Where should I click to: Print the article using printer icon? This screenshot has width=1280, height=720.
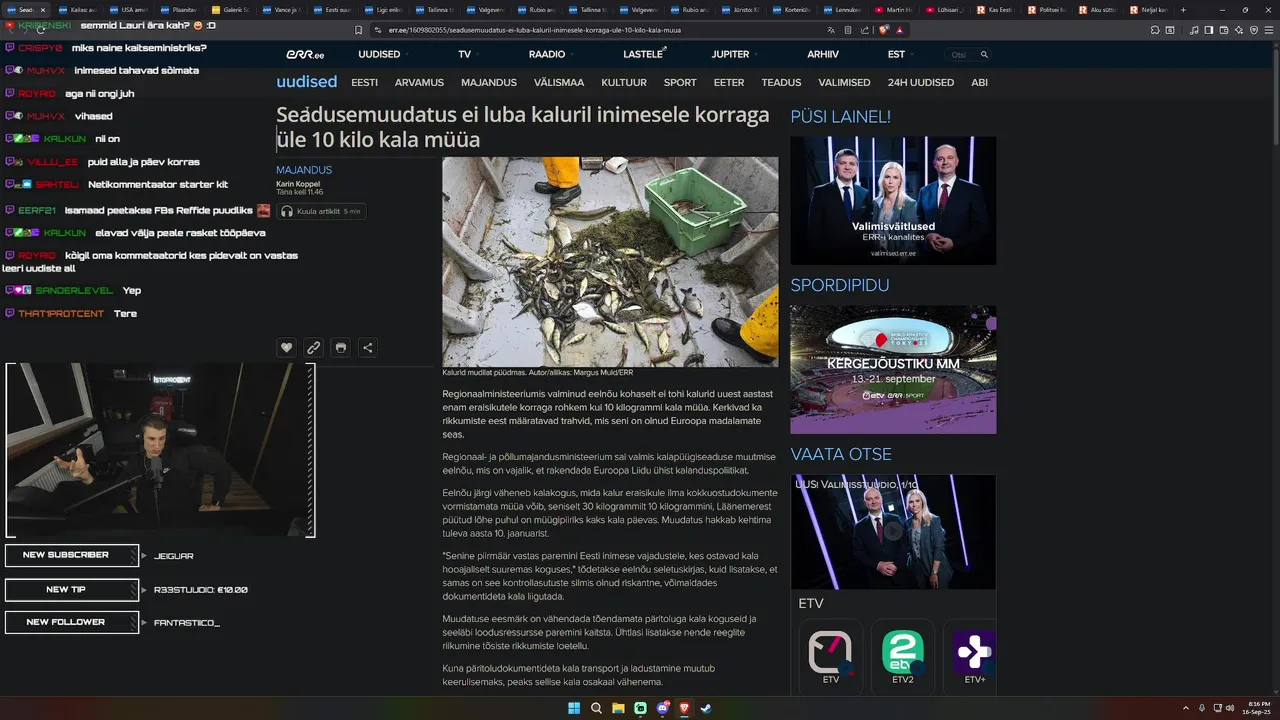(341, 348)
